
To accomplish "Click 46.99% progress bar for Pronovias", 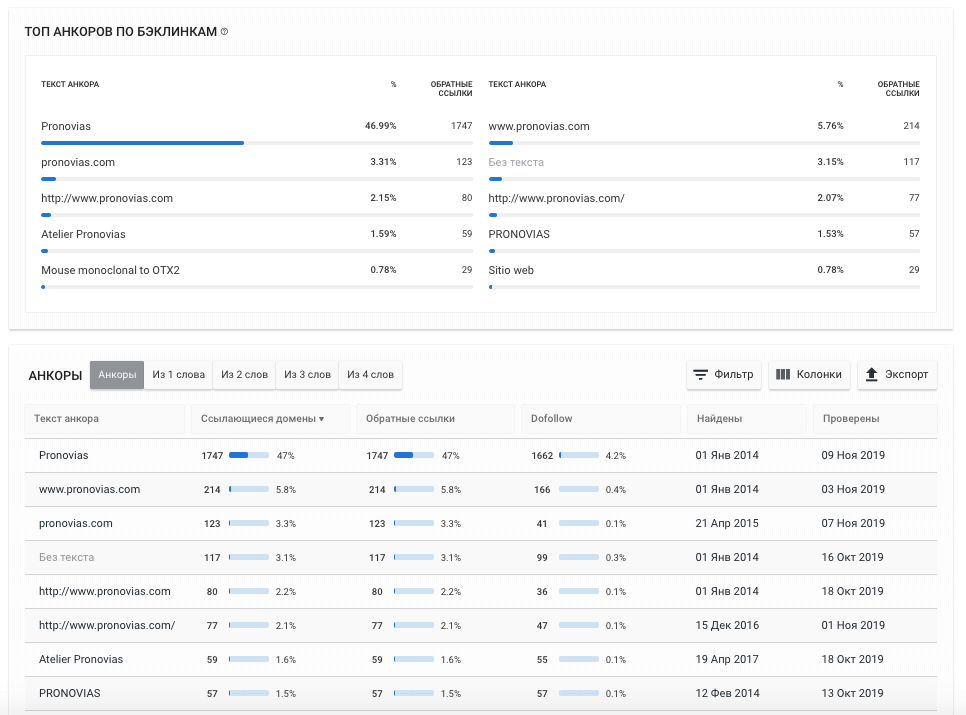I will point(257,143).
